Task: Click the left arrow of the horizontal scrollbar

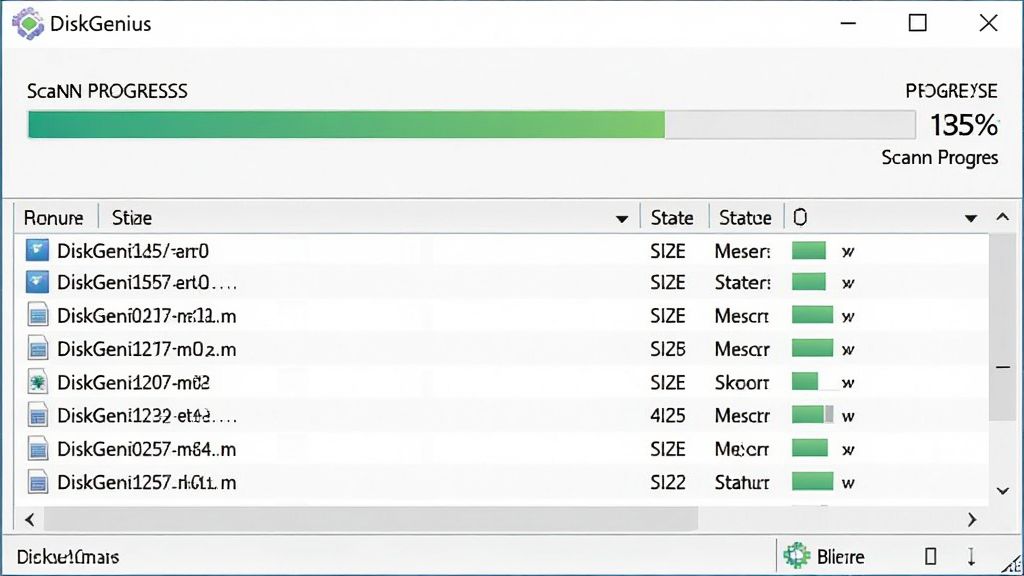Action: pos(29,520)
